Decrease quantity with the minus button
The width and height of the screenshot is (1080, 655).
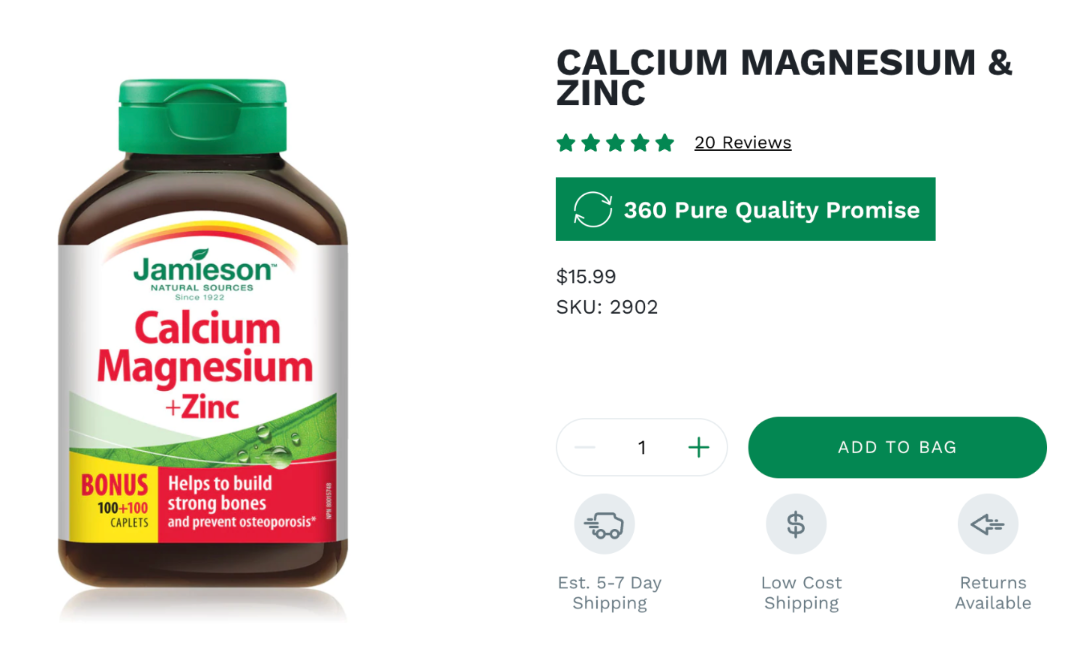585,448
